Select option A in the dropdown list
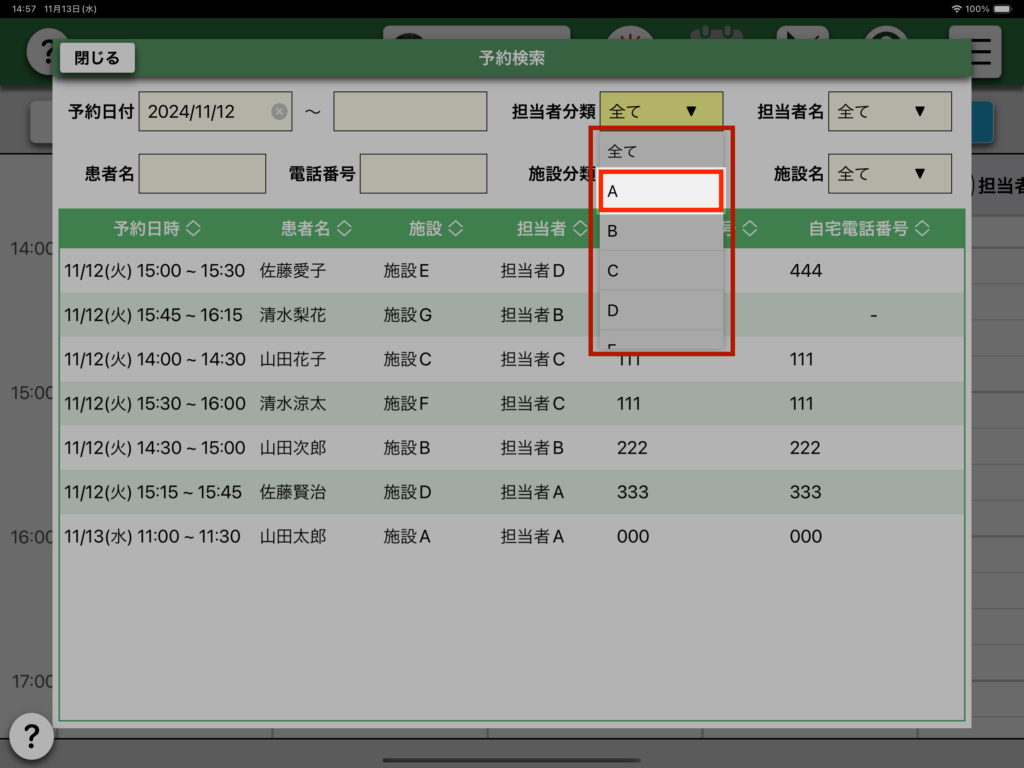Image resolution: width=1024 pixels, height=768 pixels. click(661, 191)
